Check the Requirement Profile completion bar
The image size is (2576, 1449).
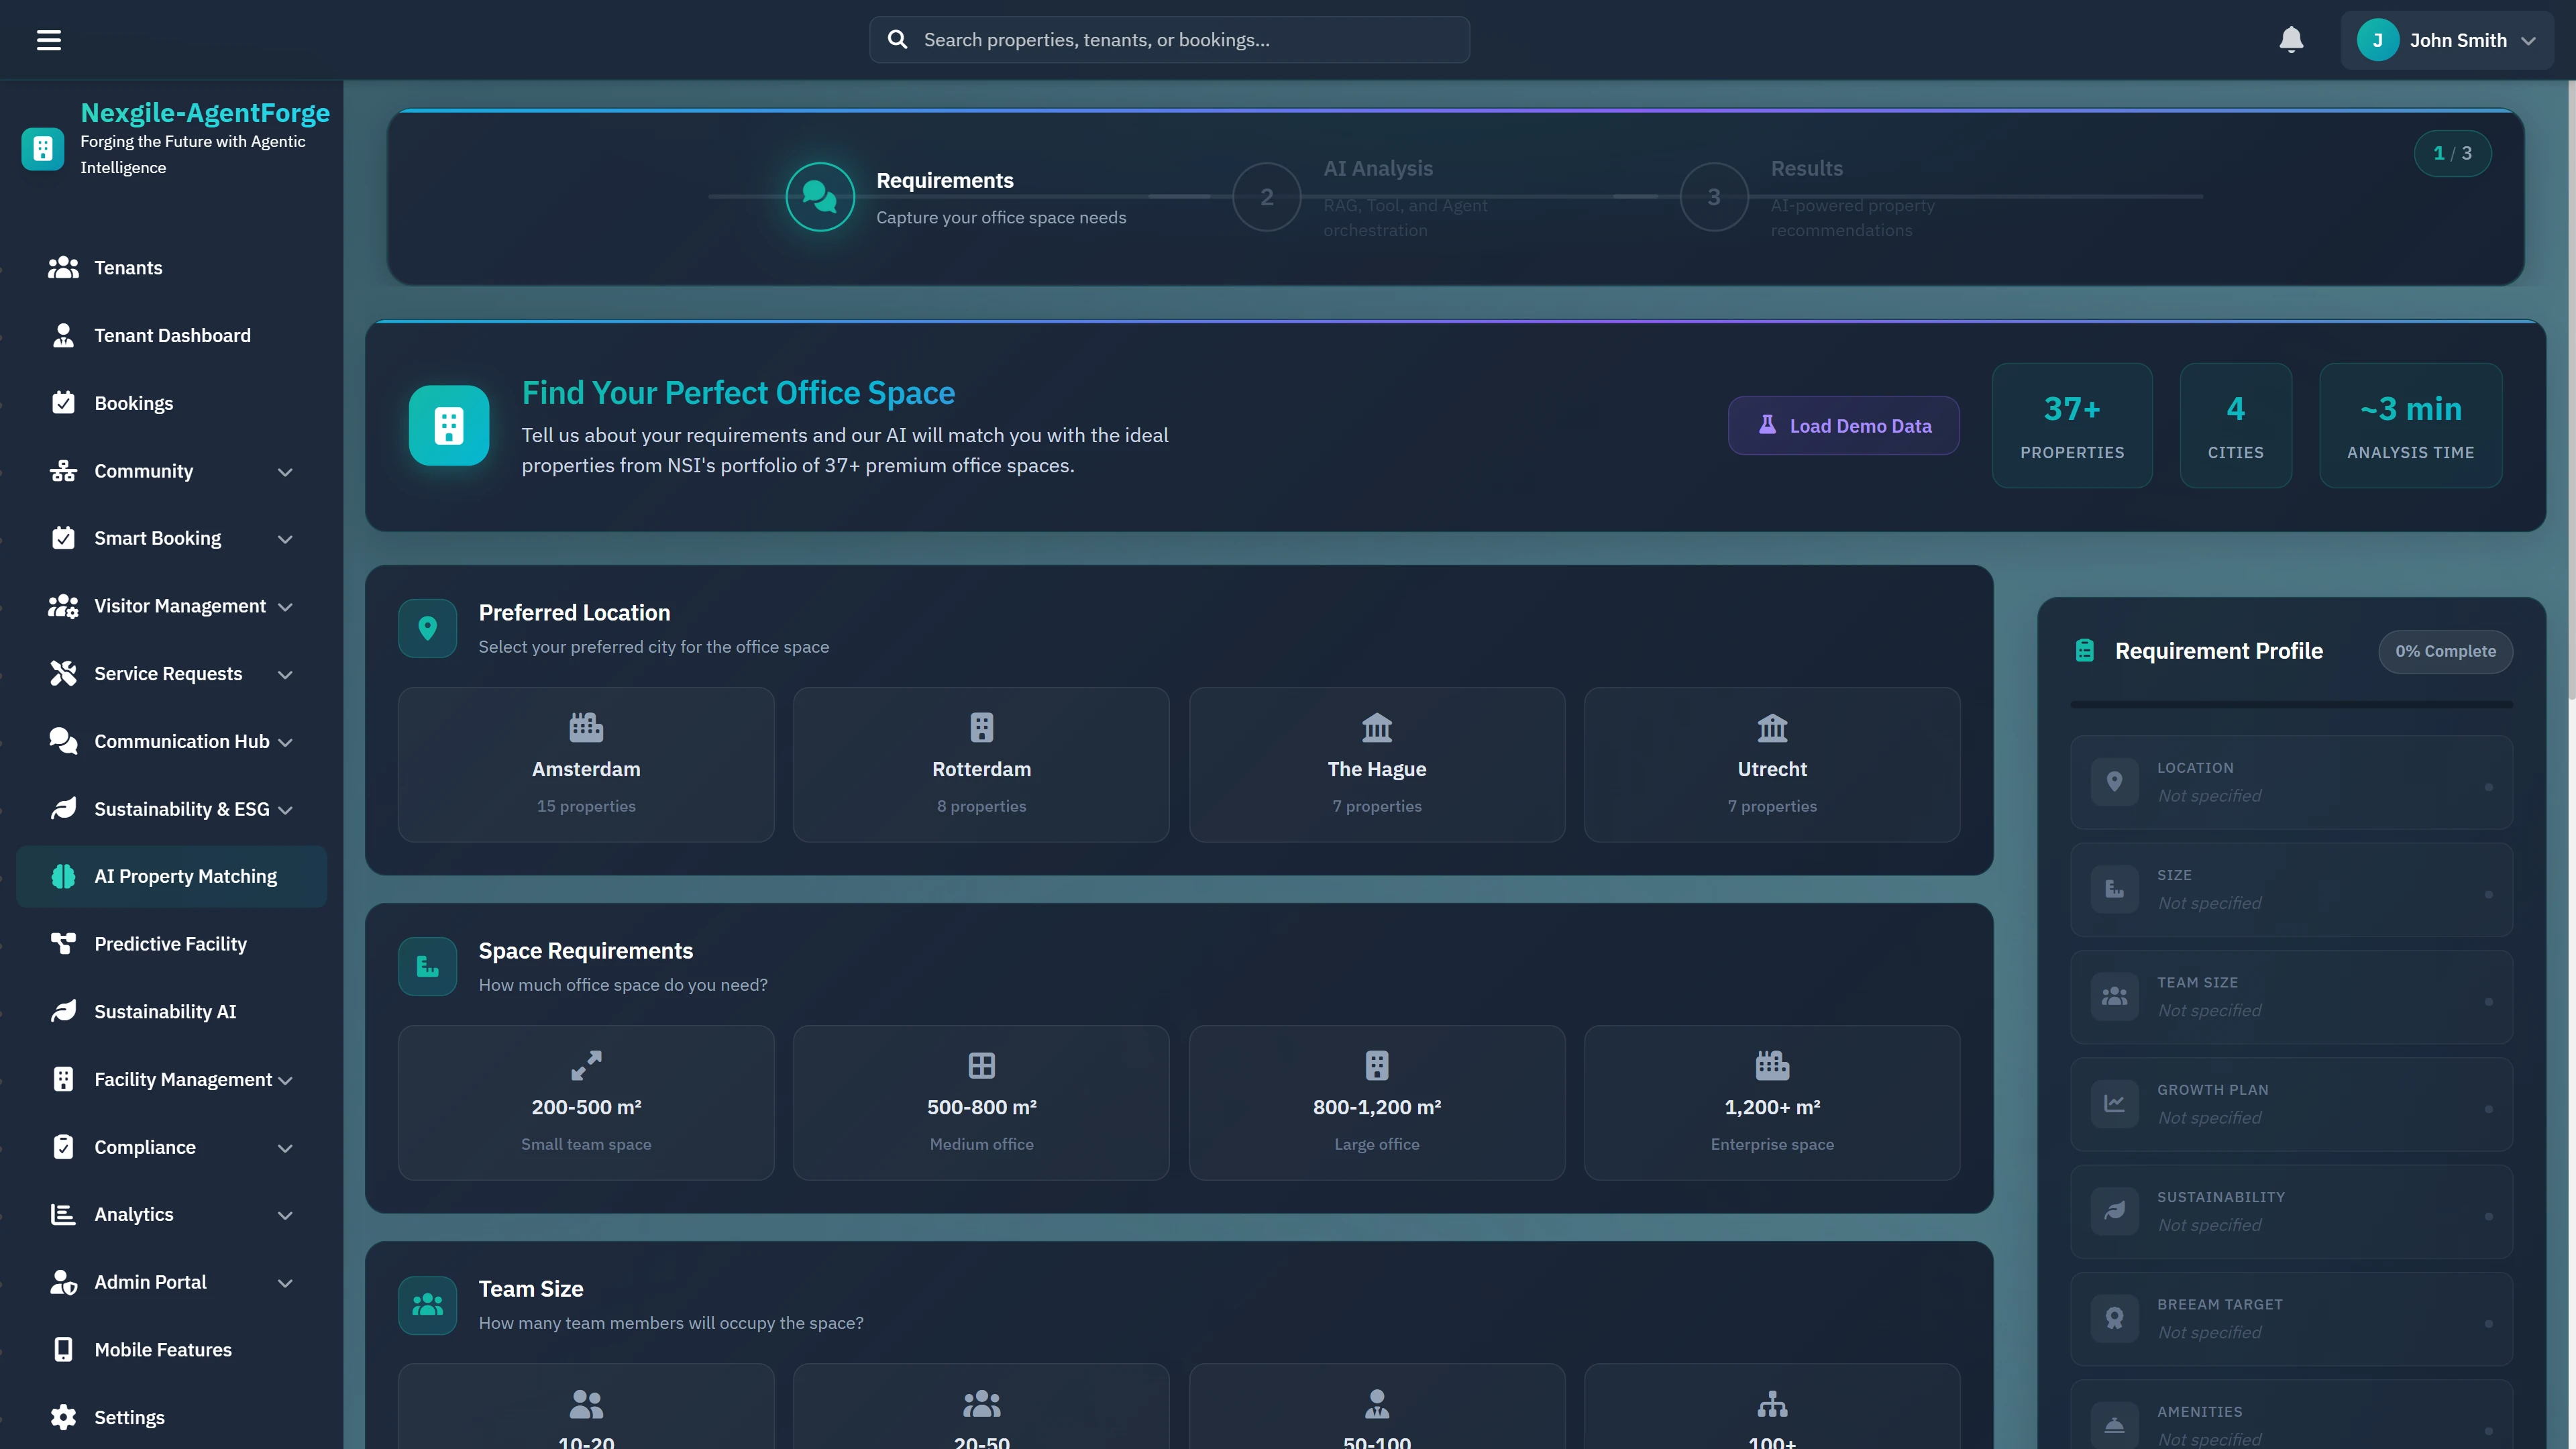(x=2291, y=704)
